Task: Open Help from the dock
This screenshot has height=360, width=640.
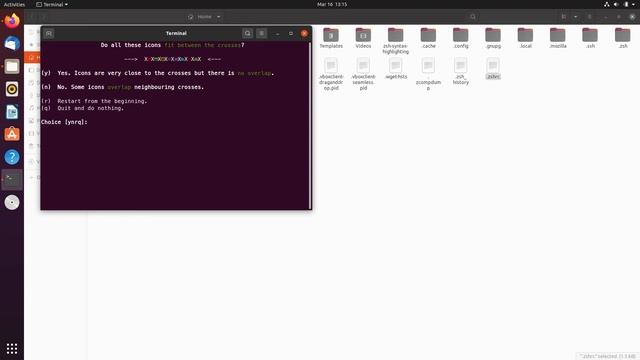Action: click(x=12, y=157)
